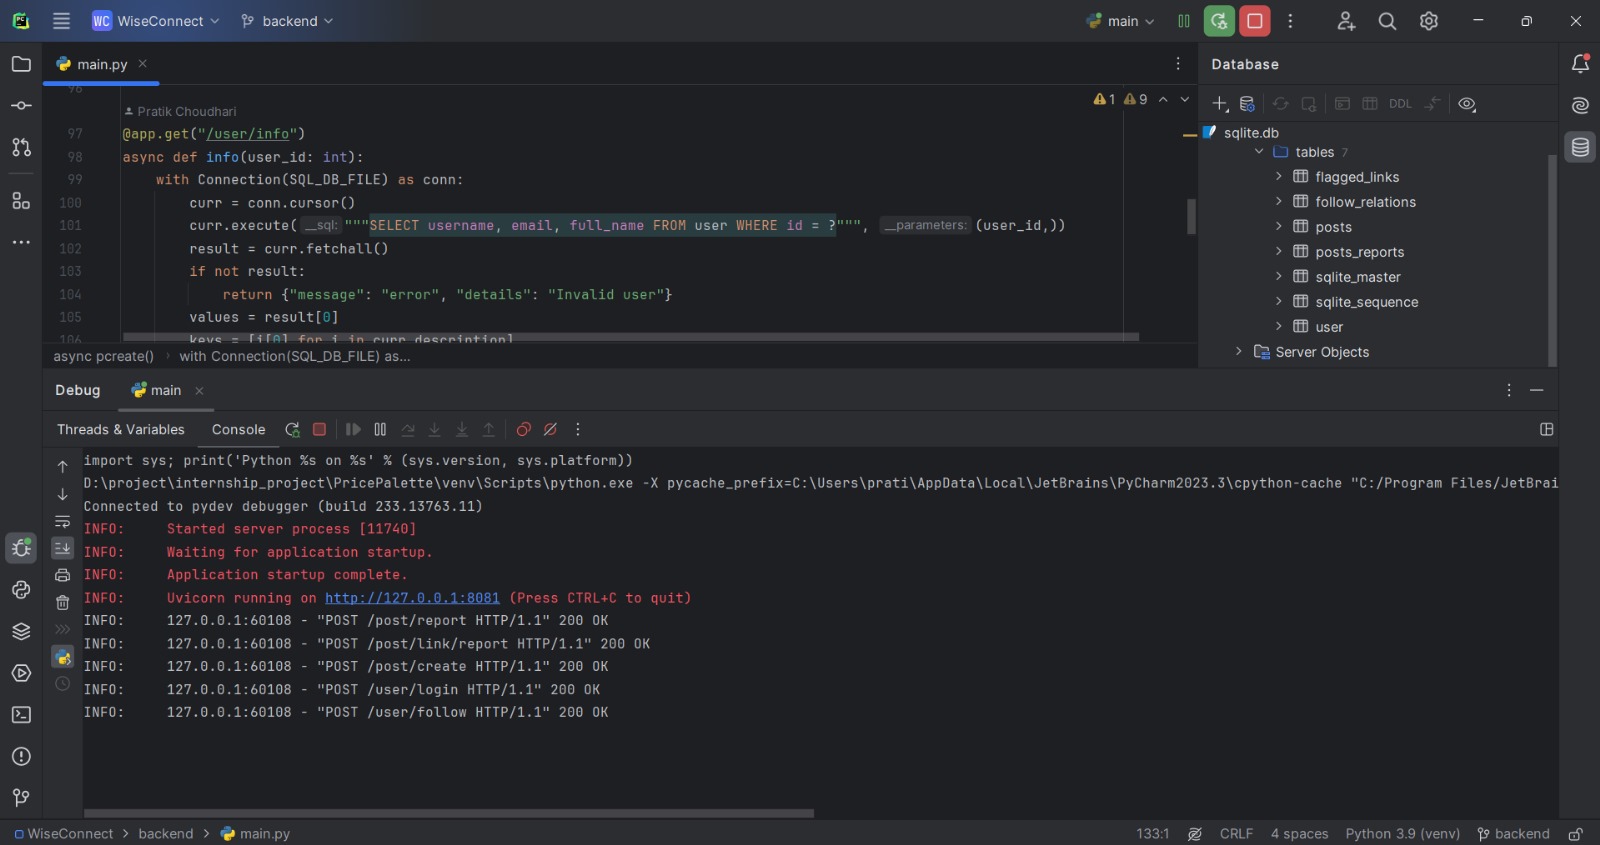Jump to next highlighted error arrow

click(x=1185, y=99)
